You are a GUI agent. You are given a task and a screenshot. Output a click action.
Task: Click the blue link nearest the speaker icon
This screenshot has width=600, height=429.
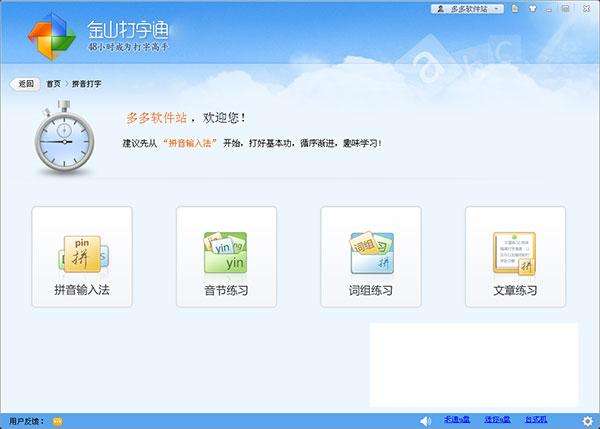point(457,420)
